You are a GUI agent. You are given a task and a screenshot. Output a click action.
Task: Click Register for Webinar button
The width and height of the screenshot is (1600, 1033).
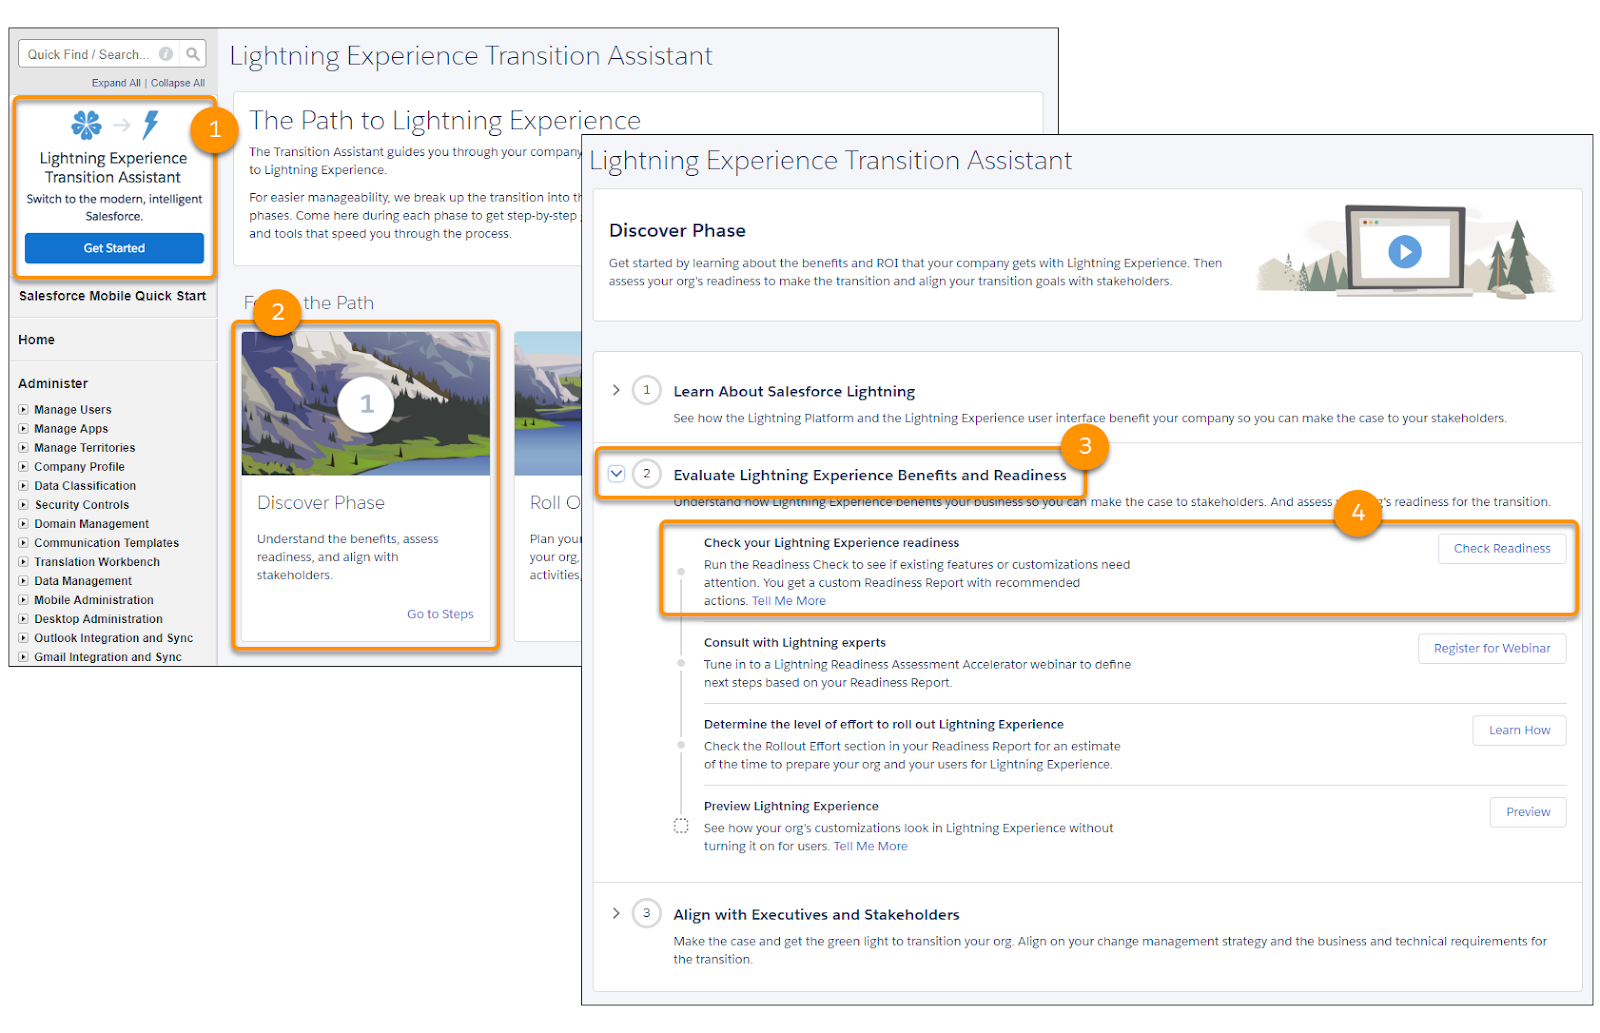[1491, 648]
